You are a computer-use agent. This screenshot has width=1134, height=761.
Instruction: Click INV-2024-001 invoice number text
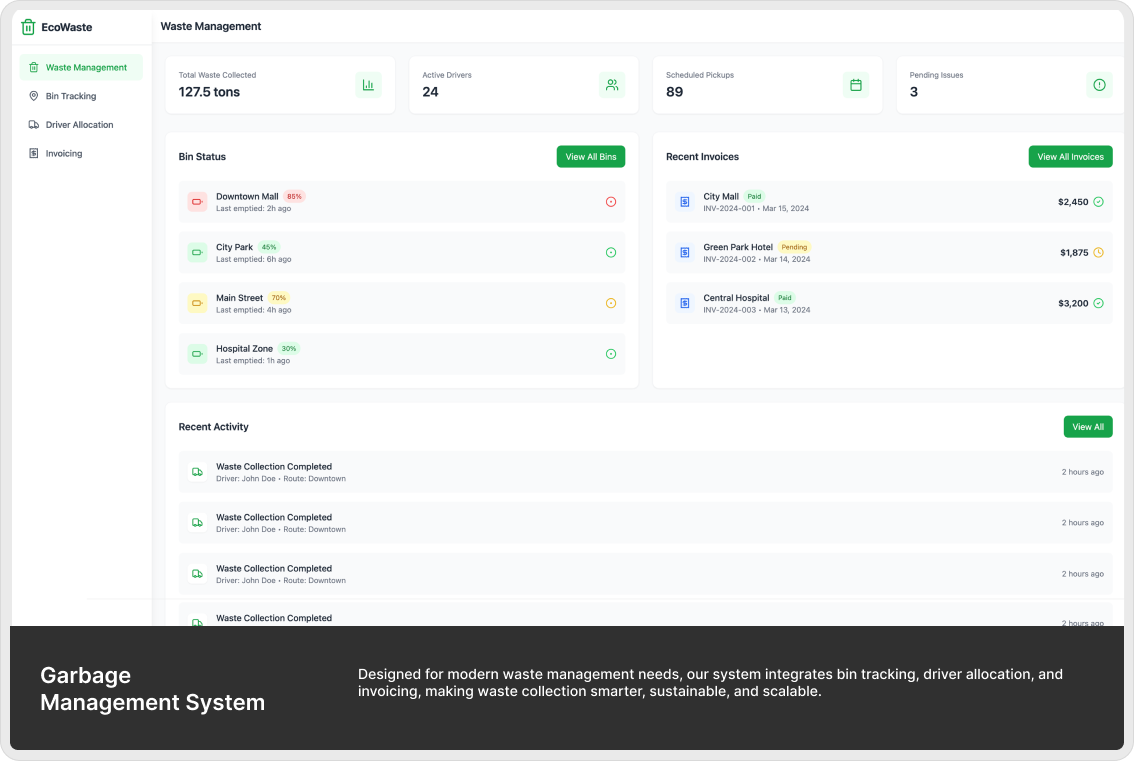point(729,208)
